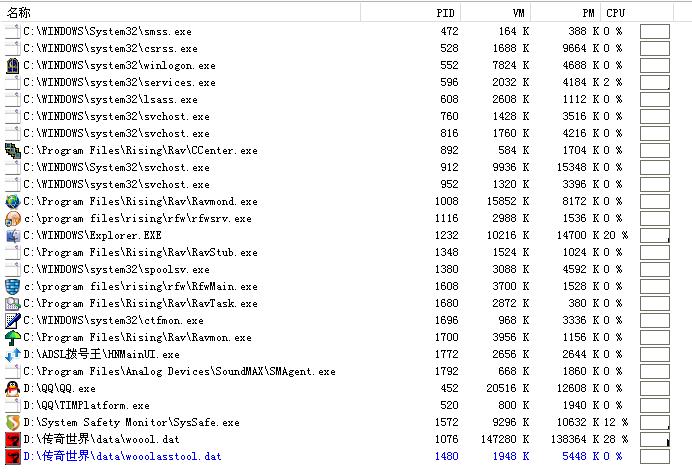Click the winlogon.exe process icon
Image resolution: width=692 pixels, height=476 pixels.
[13, 66]
